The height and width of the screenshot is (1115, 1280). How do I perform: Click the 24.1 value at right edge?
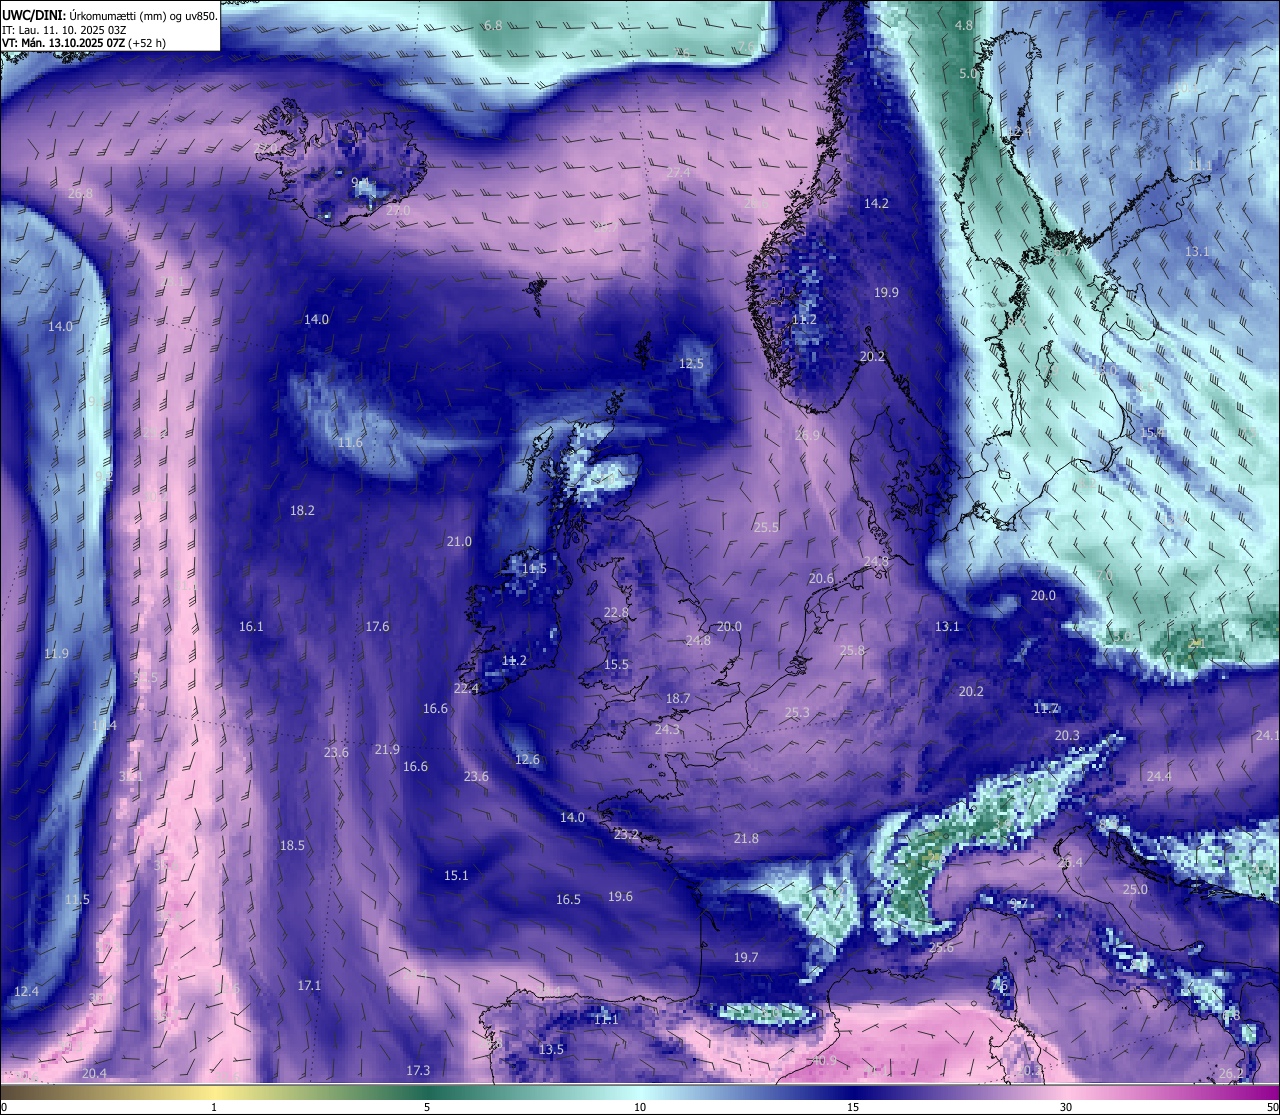[1267, 735]
